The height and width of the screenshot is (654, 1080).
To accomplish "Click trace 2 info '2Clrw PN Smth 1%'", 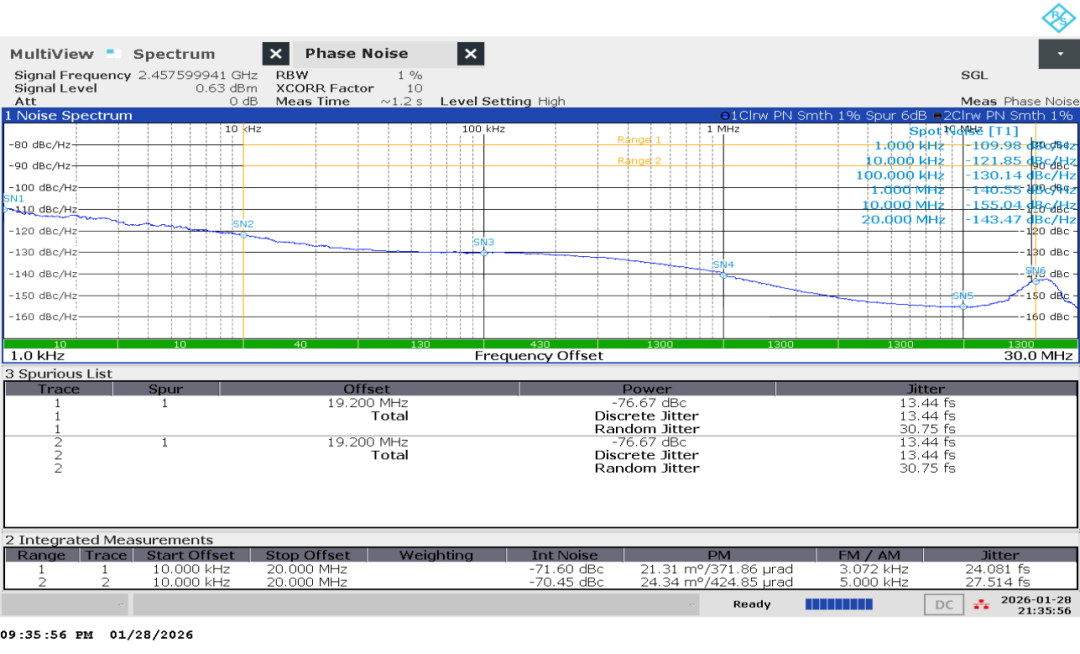I will pyautogui.click(x=1004, y=115).
